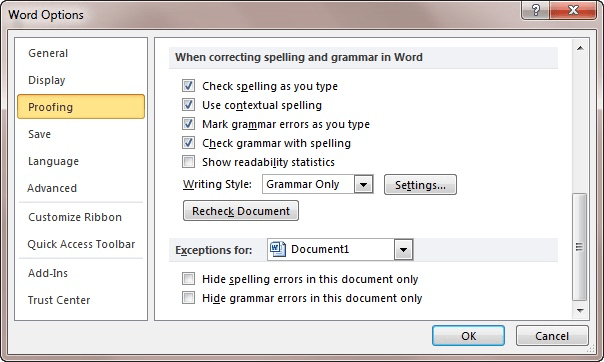Click the Recheck Document button
The height and width of the screenshot is (362, 604).
(241, 211)
